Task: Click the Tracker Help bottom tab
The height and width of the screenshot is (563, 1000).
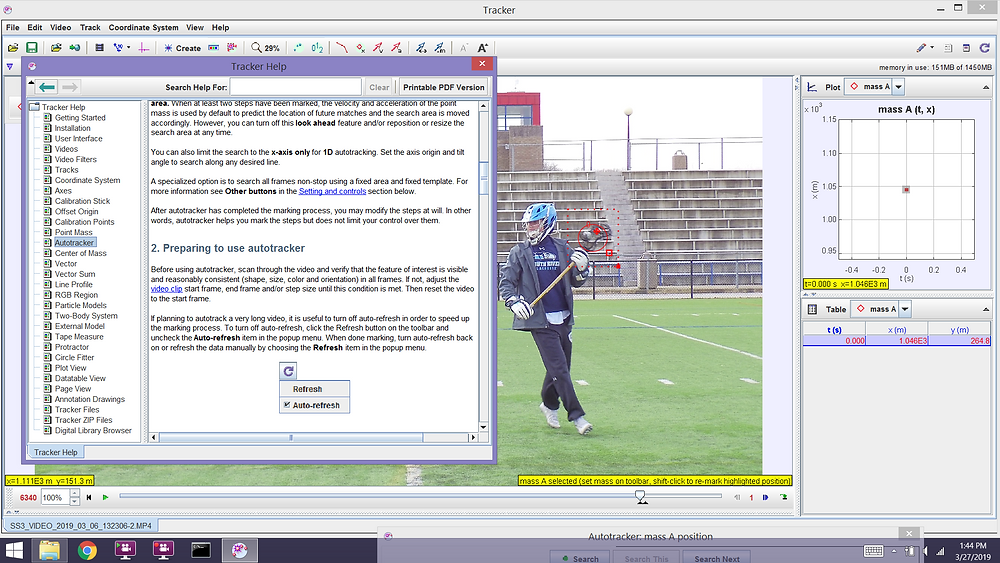Action: (55, 452)
